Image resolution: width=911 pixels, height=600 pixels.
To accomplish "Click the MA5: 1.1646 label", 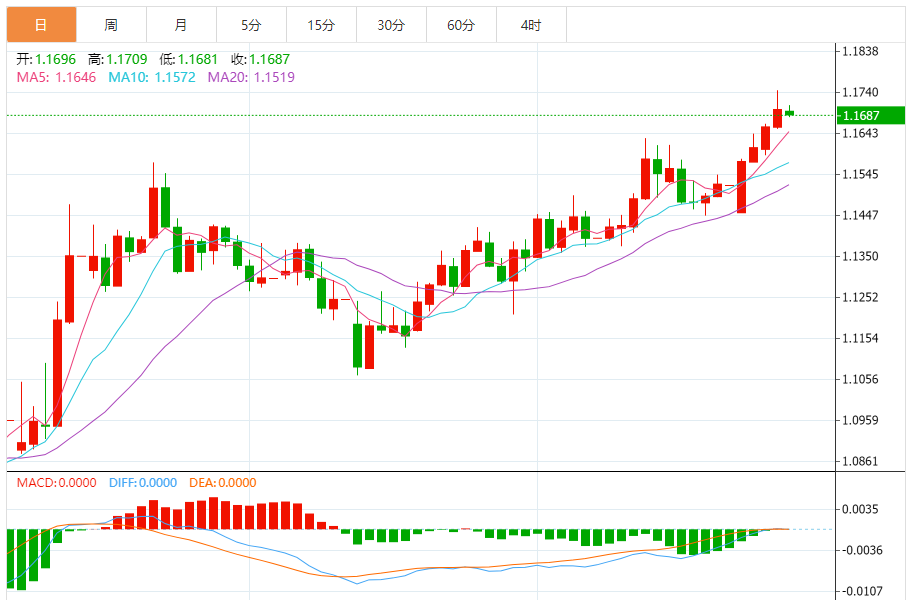I will (x=56, y=77).
